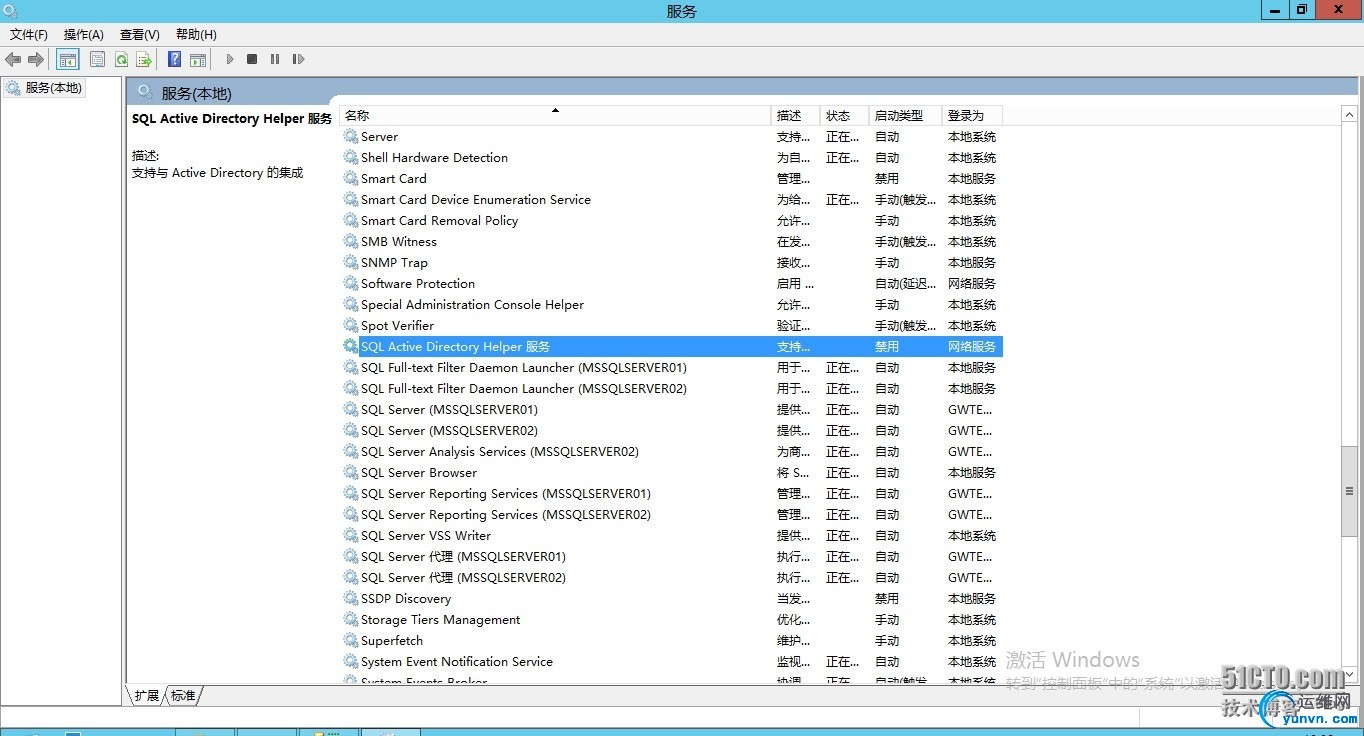1364x736 pixels.
Task: Click the vertical scrollbar up arrow
Action: point(1350,116)
